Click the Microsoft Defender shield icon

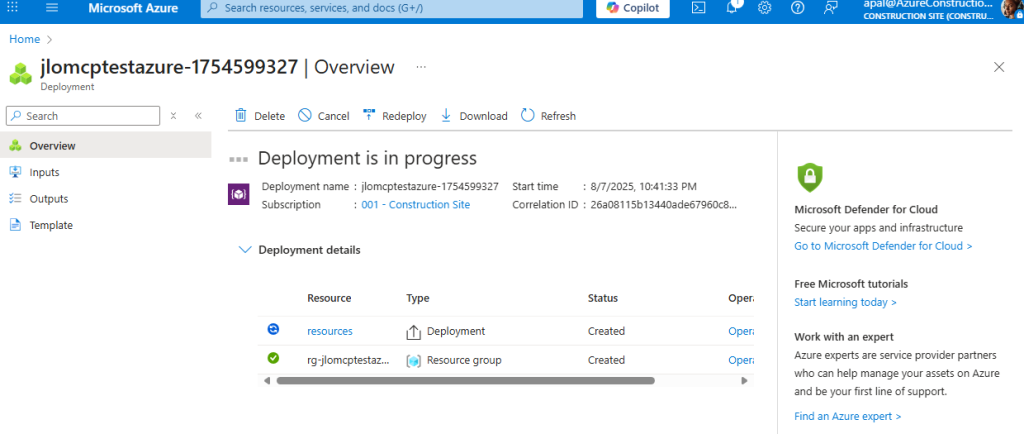click(810, 177)
